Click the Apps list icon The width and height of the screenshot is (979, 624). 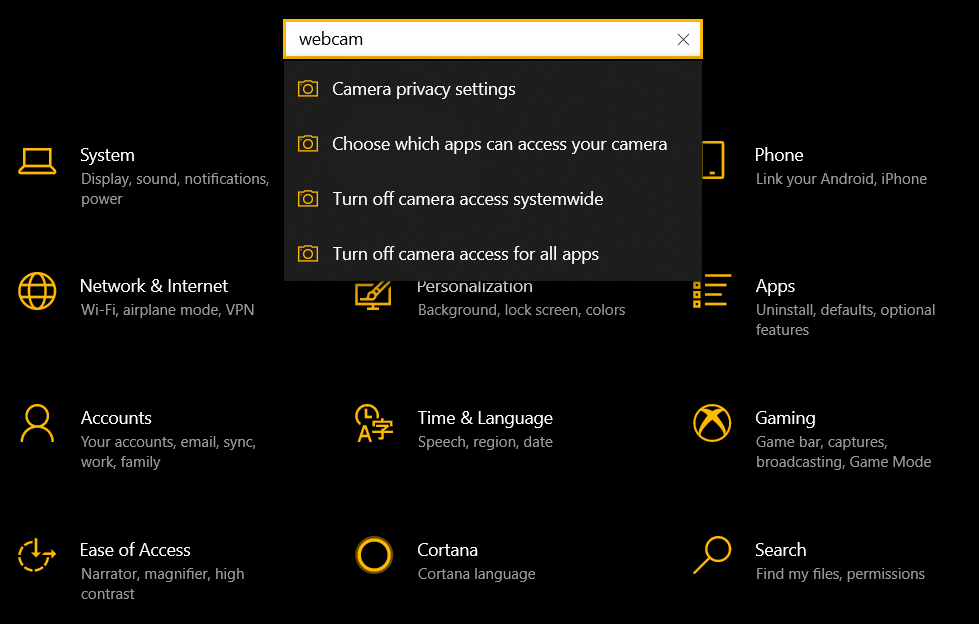coord(712,291)
